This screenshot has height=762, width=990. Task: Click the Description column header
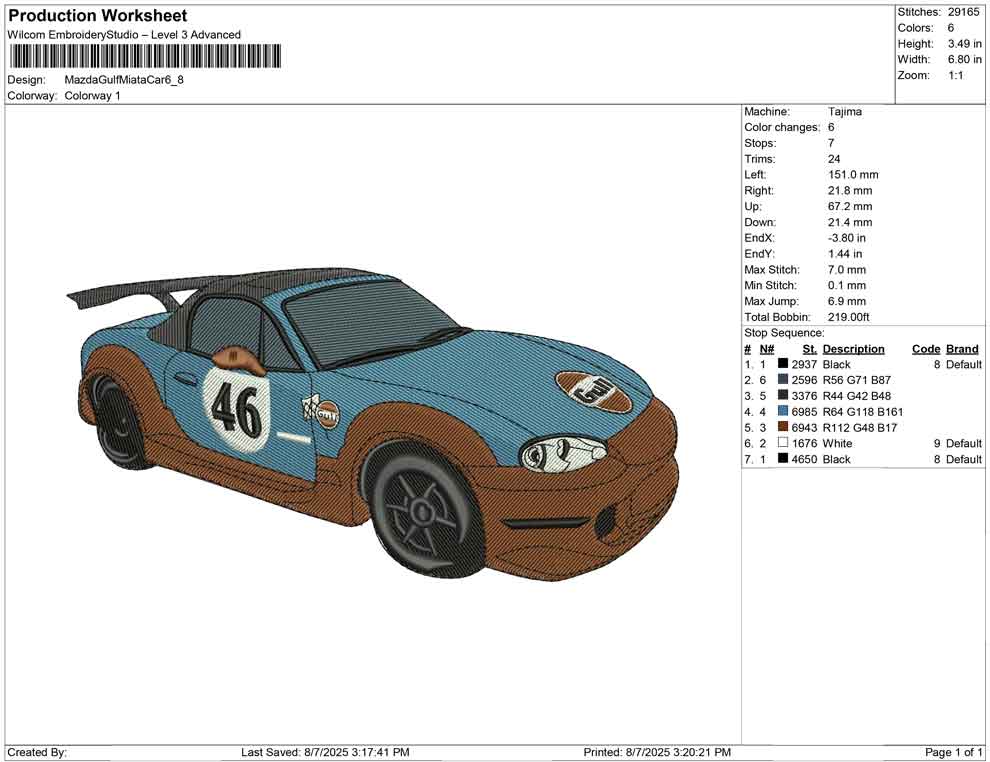[854, 348]
